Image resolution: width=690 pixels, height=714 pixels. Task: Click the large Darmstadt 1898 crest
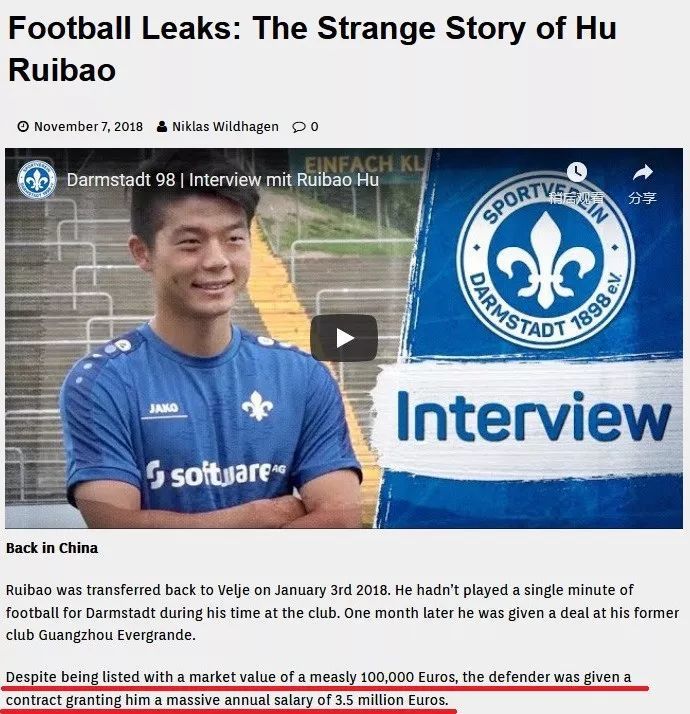click(x=546, y=260)
